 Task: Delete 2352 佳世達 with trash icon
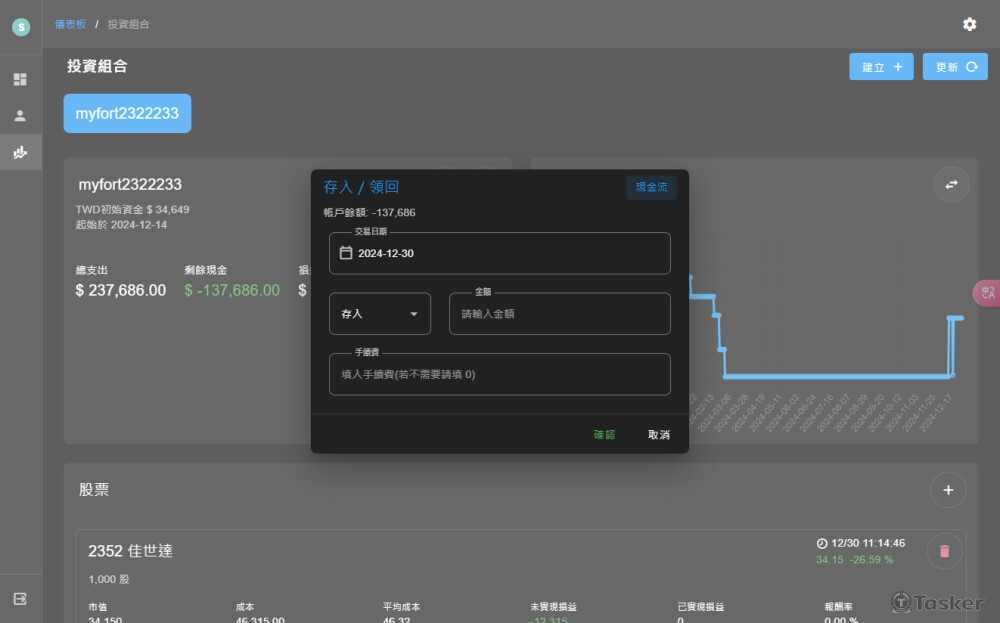(945, 550)
